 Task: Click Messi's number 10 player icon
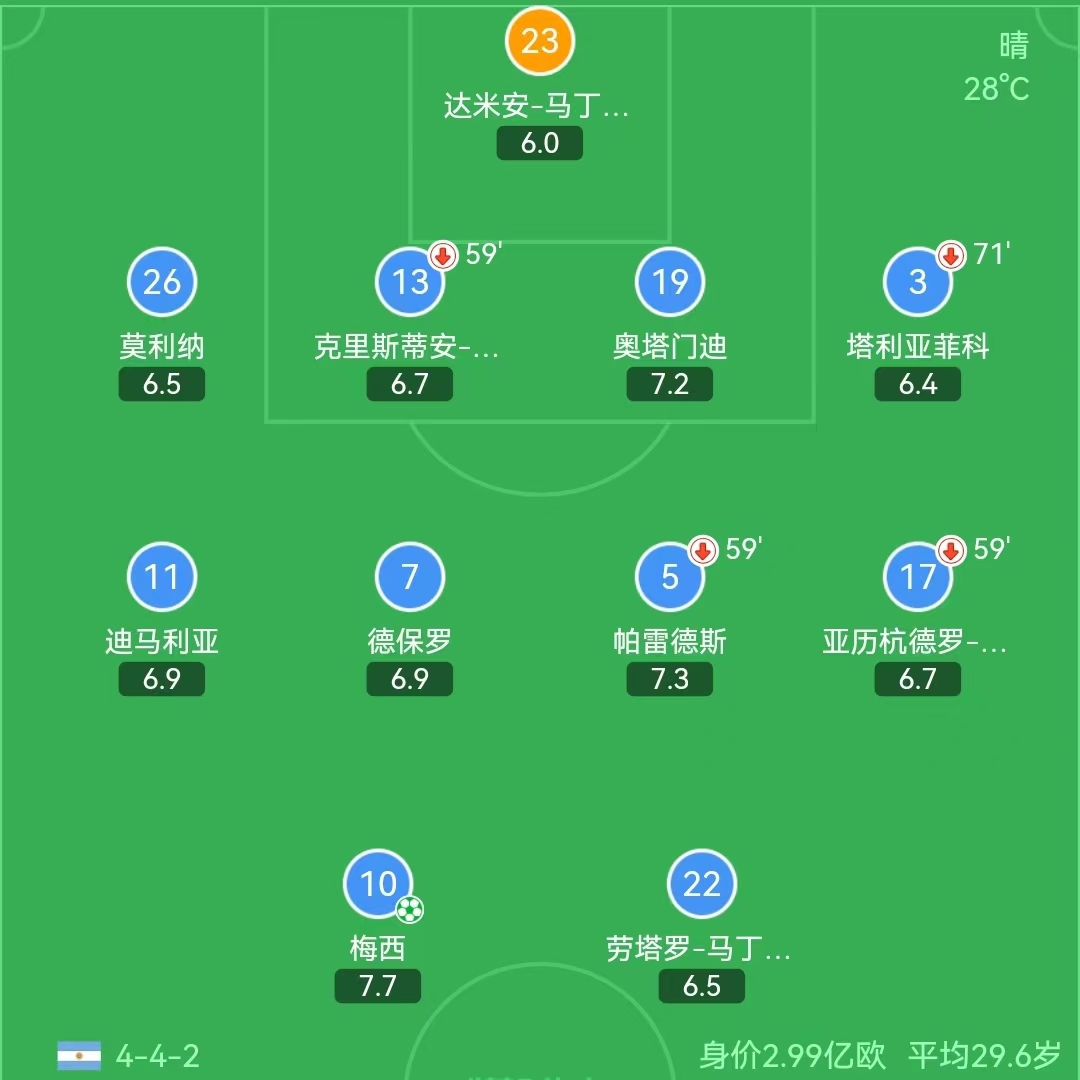pyautogui.click(x=378, y=884)
